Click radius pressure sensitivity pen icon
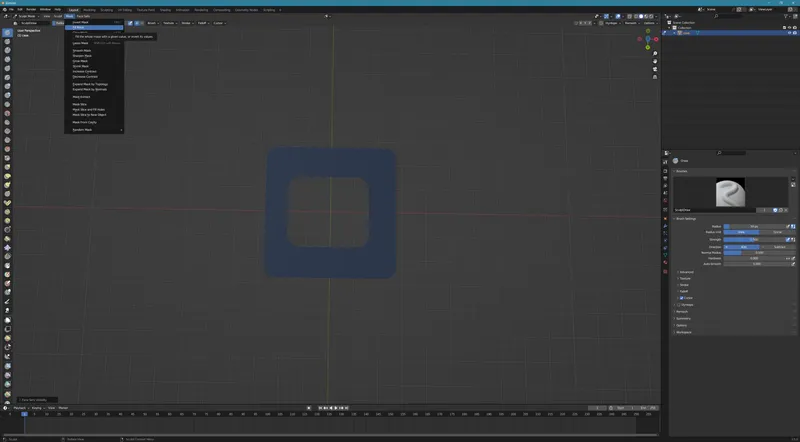 [x=788, y=227]
